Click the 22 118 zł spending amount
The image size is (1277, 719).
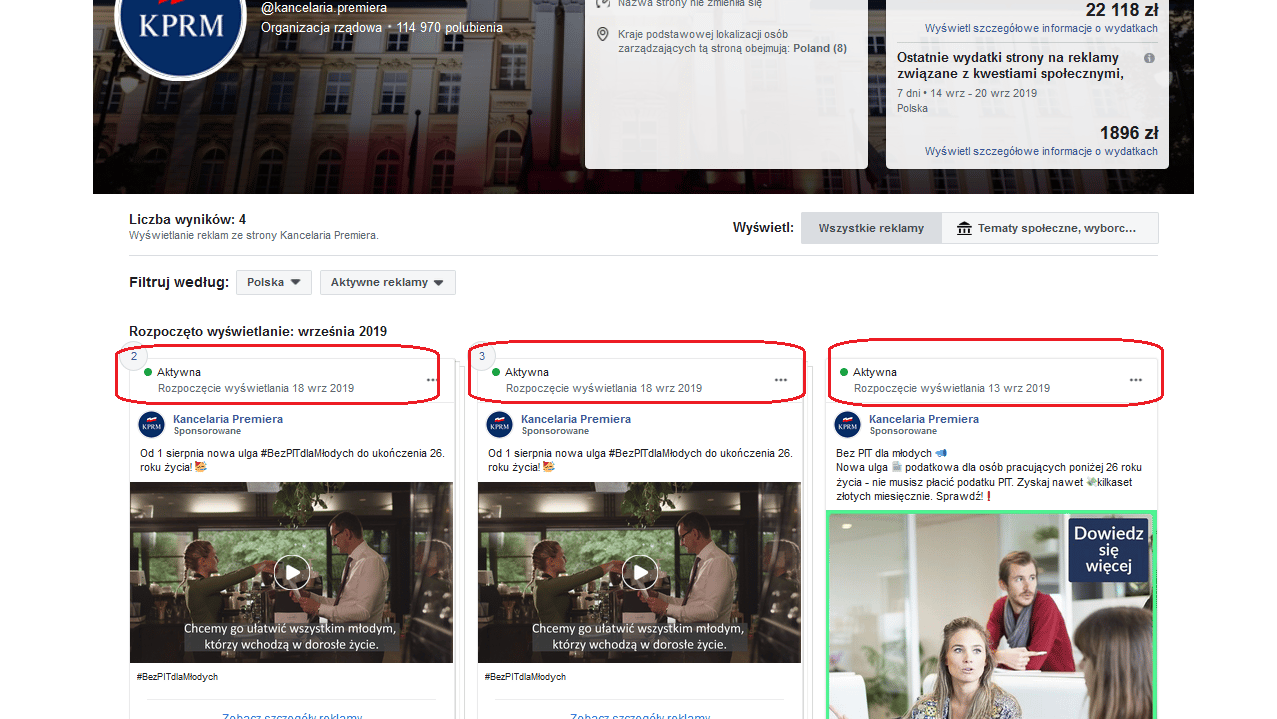click(x=1122, y=10)
